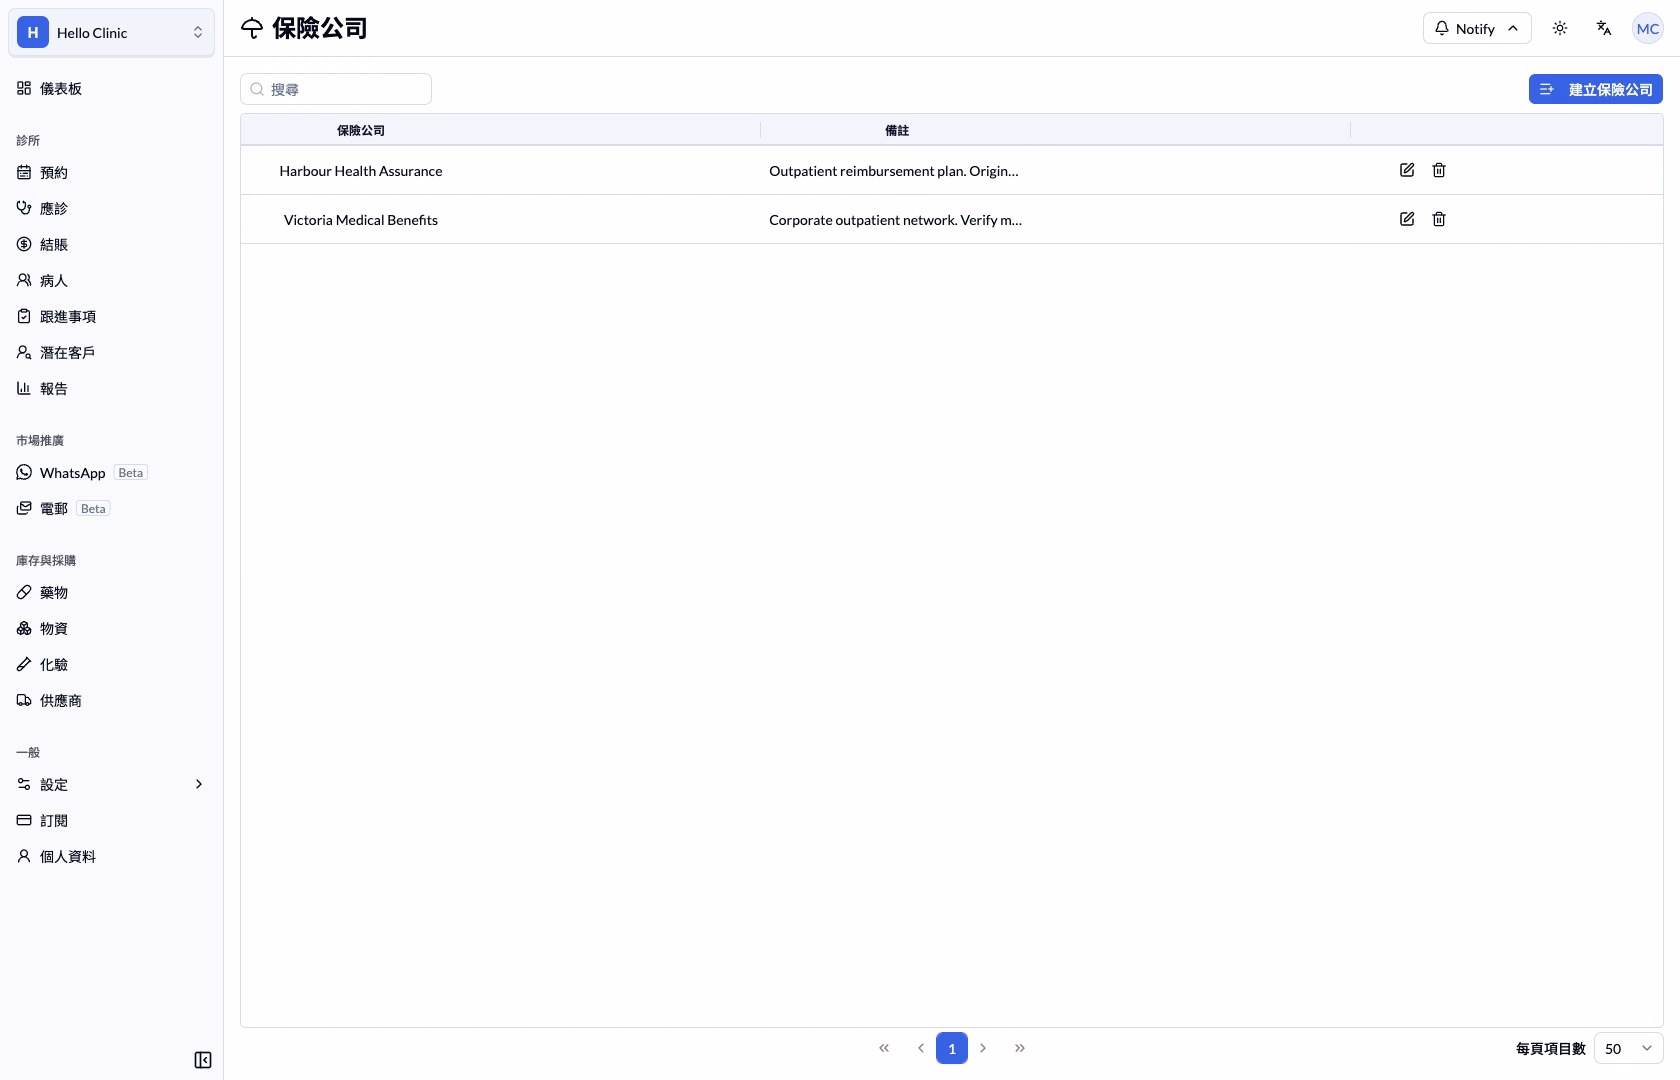Toggle the light/dark theme sun icon

(x=1560, y=28)
